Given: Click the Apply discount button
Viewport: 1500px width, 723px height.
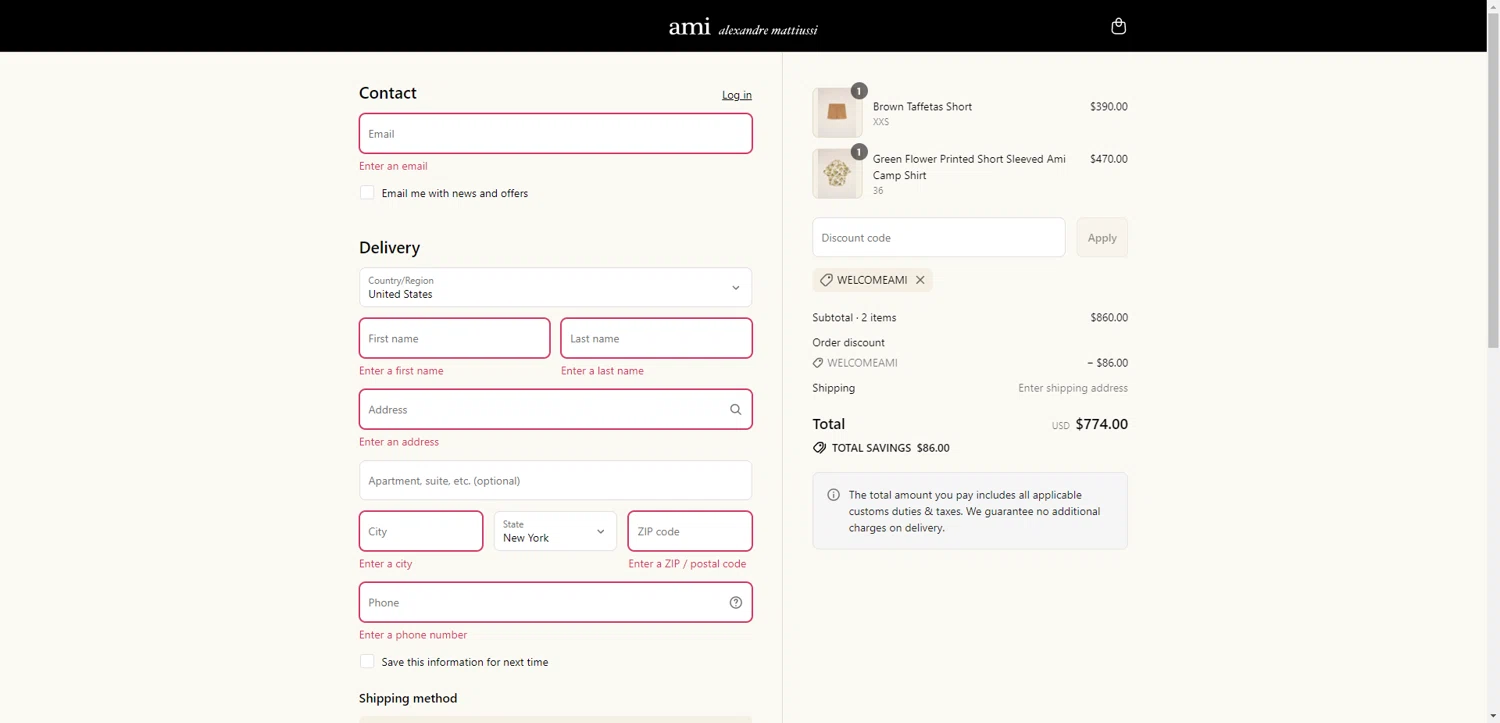Looking at the screenshot, I should (x=1102, y=237).
